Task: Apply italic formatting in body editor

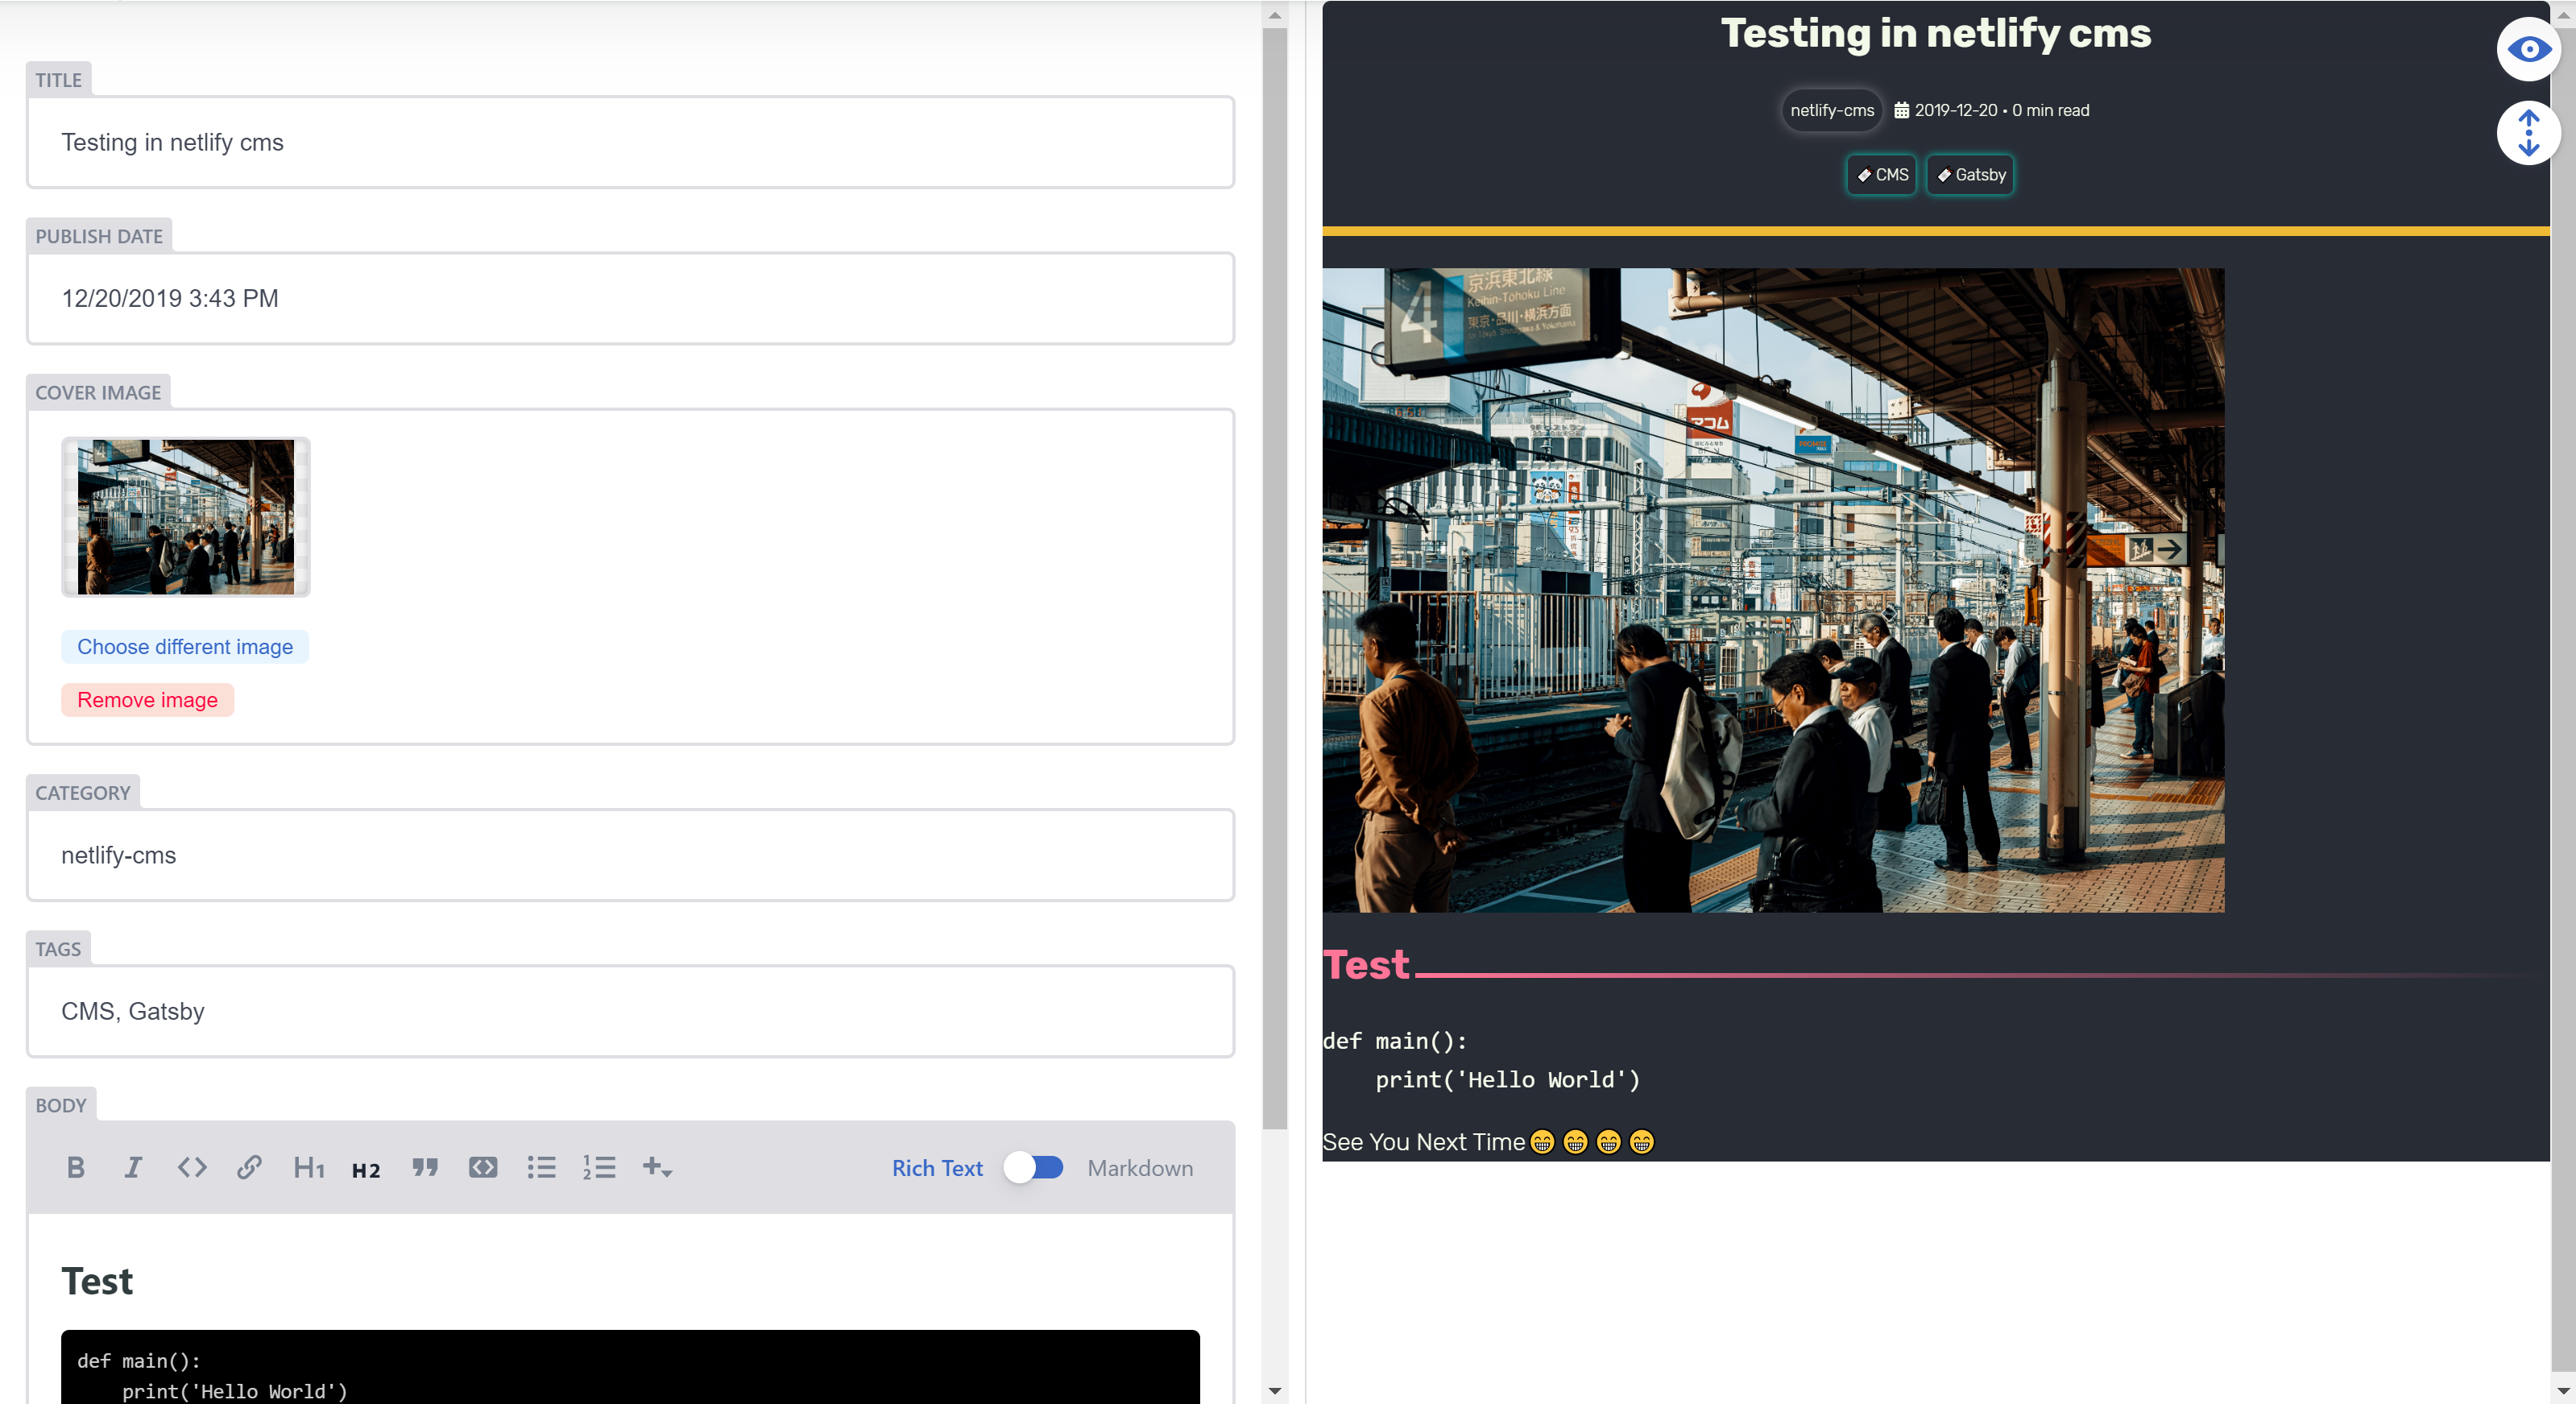Action: click(133, 1167)
